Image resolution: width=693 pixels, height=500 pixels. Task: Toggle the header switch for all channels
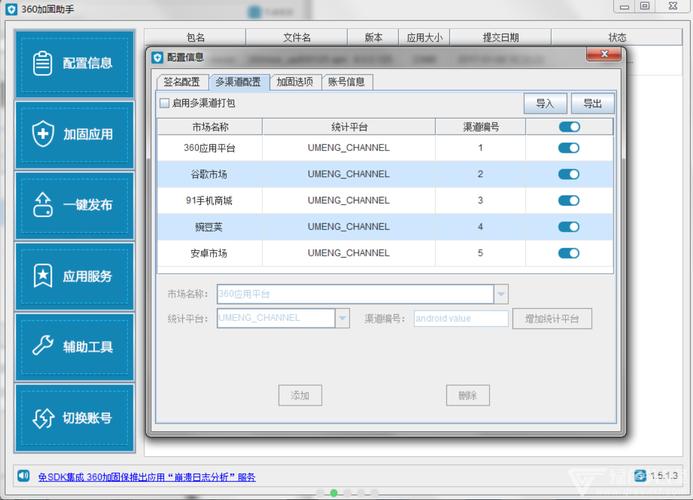point(569,127)
